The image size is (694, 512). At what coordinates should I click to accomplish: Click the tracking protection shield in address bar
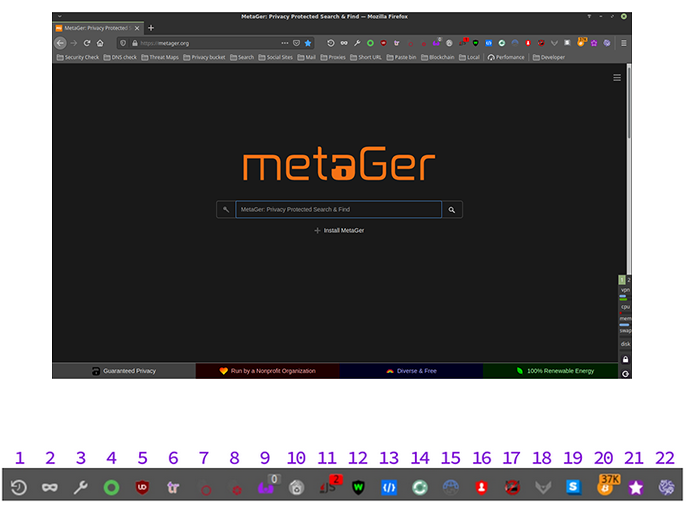click(123, 43)
